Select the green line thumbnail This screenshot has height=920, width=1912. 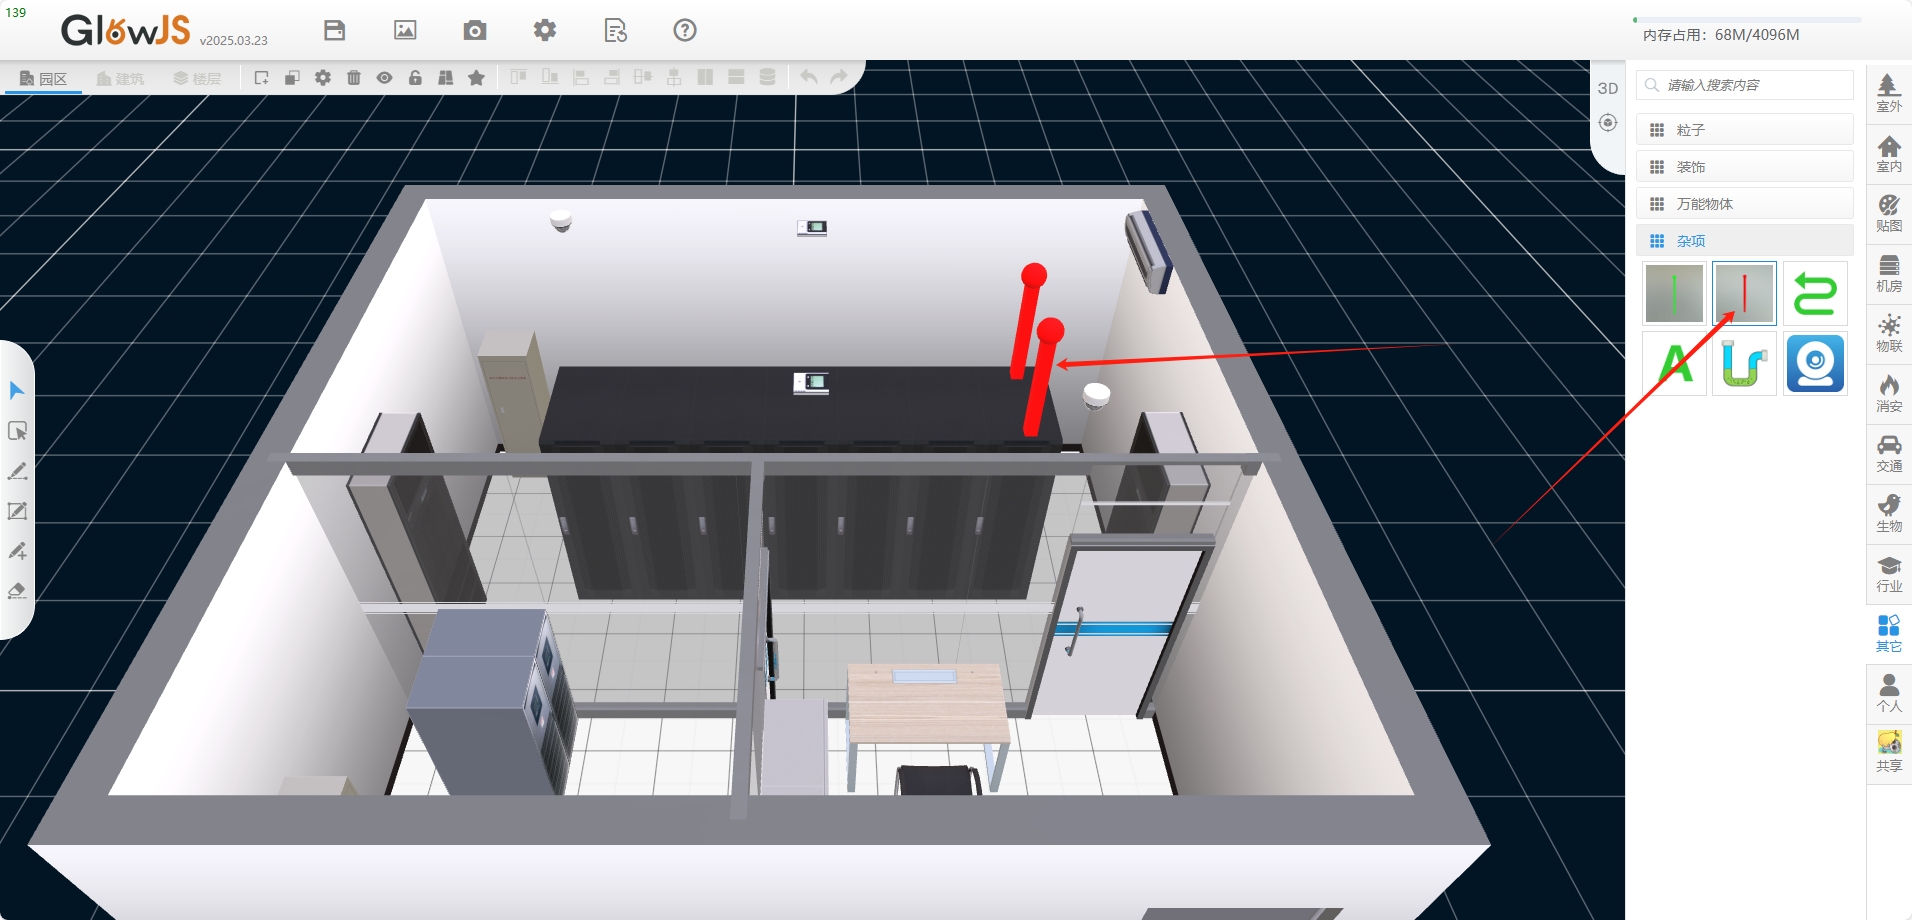click(1674, 293)
